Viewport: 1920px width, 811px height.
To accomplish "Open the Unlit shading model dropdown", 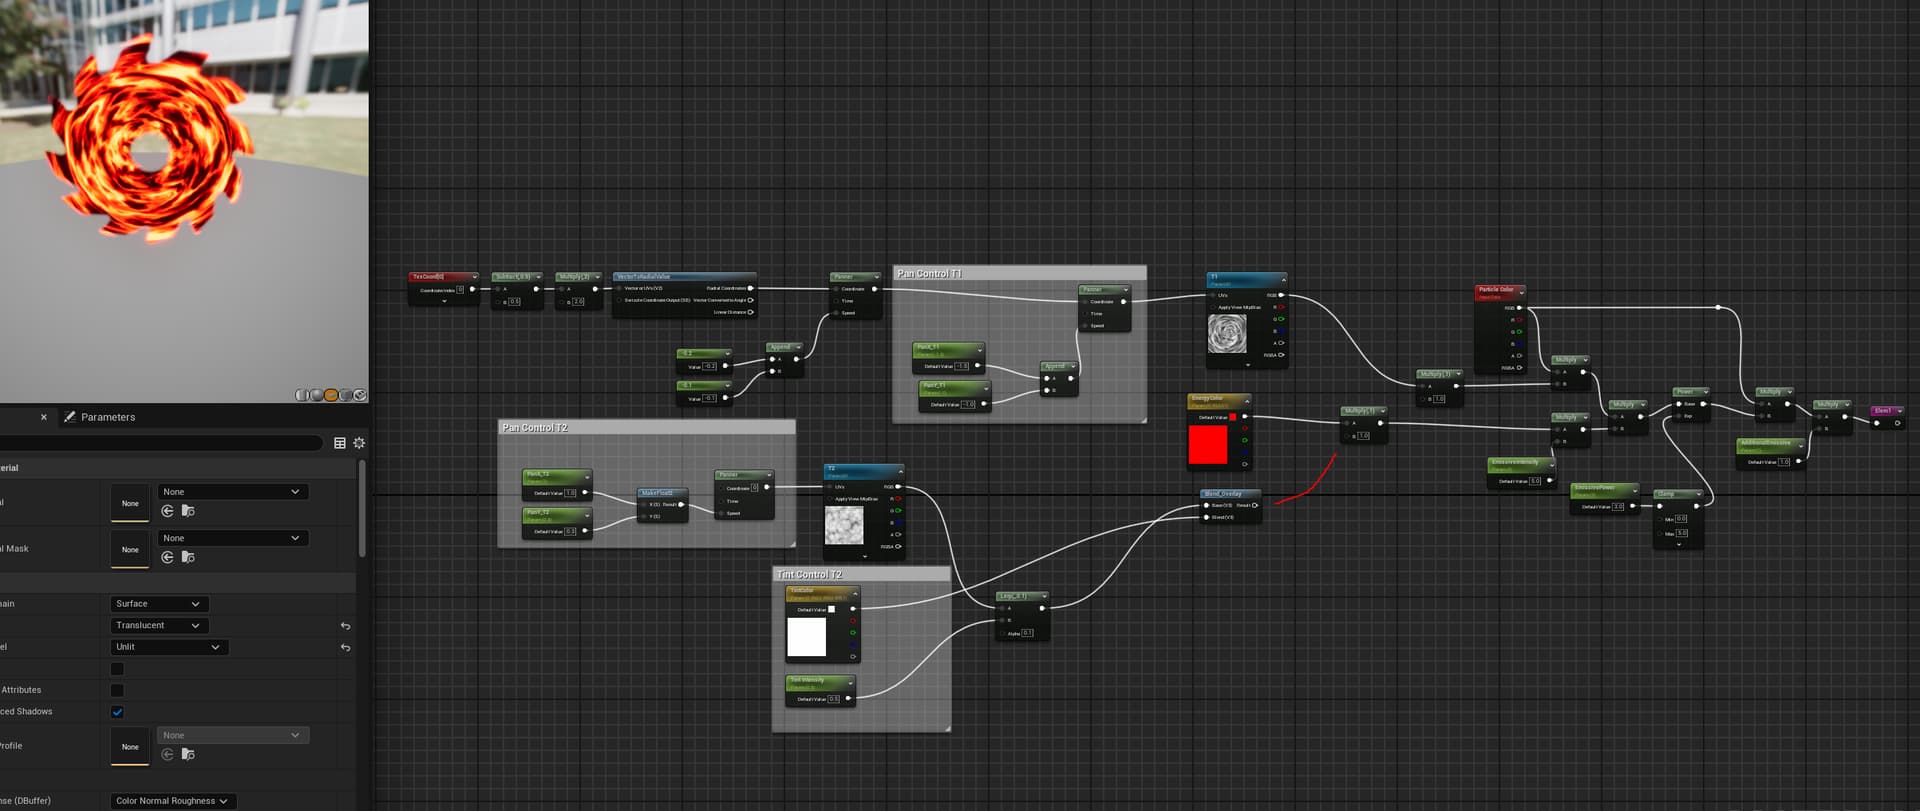I will click(x=169, y=647).
